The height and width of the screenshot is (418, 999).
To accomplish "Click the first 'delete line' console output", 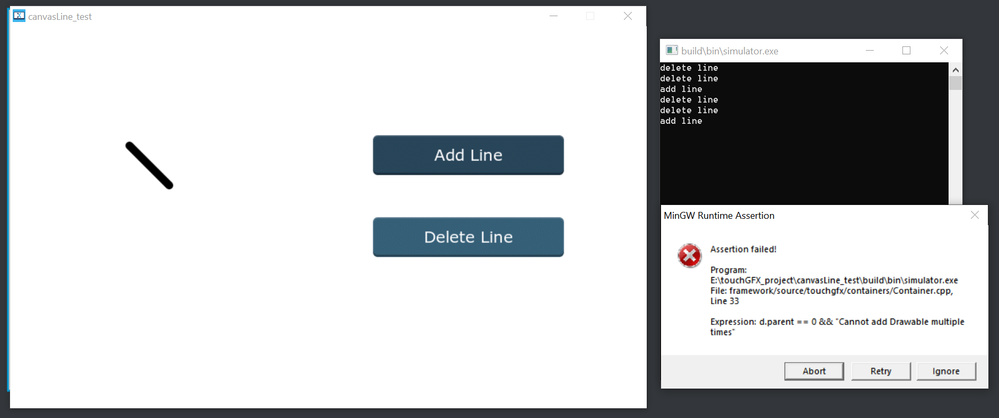I will pos(689,68).
